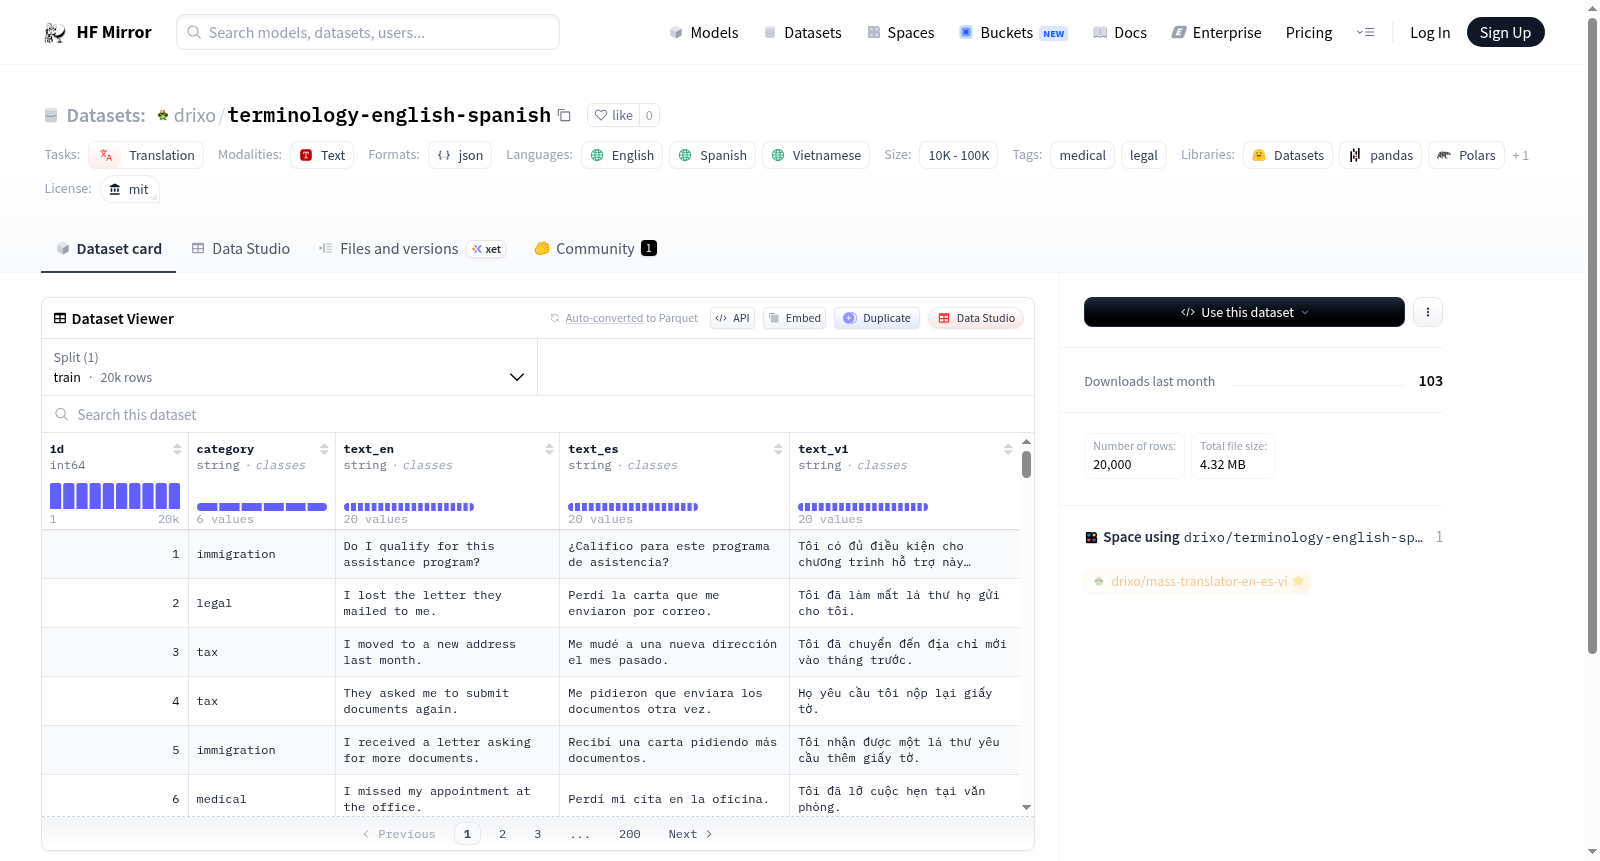Select the json format tag
1600x861 pixels.
click(x=460, y=155)
